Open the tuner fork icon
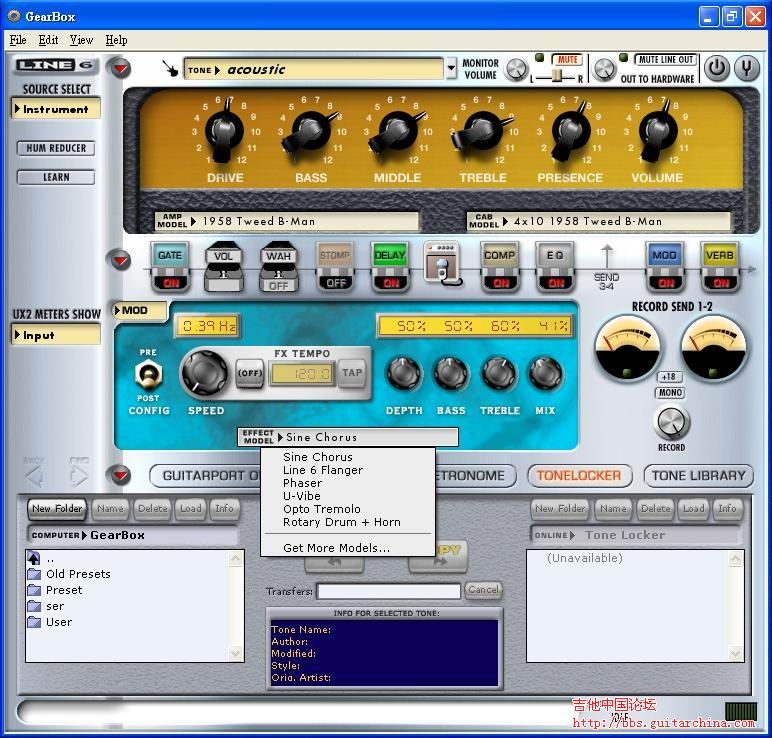Screen dimensions: 772x738 pos(746,68)
